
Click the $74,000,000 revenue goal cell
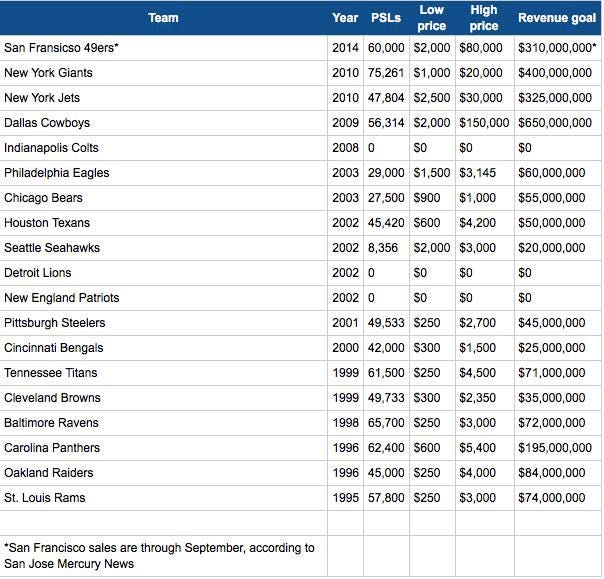[x=557, y=498]
